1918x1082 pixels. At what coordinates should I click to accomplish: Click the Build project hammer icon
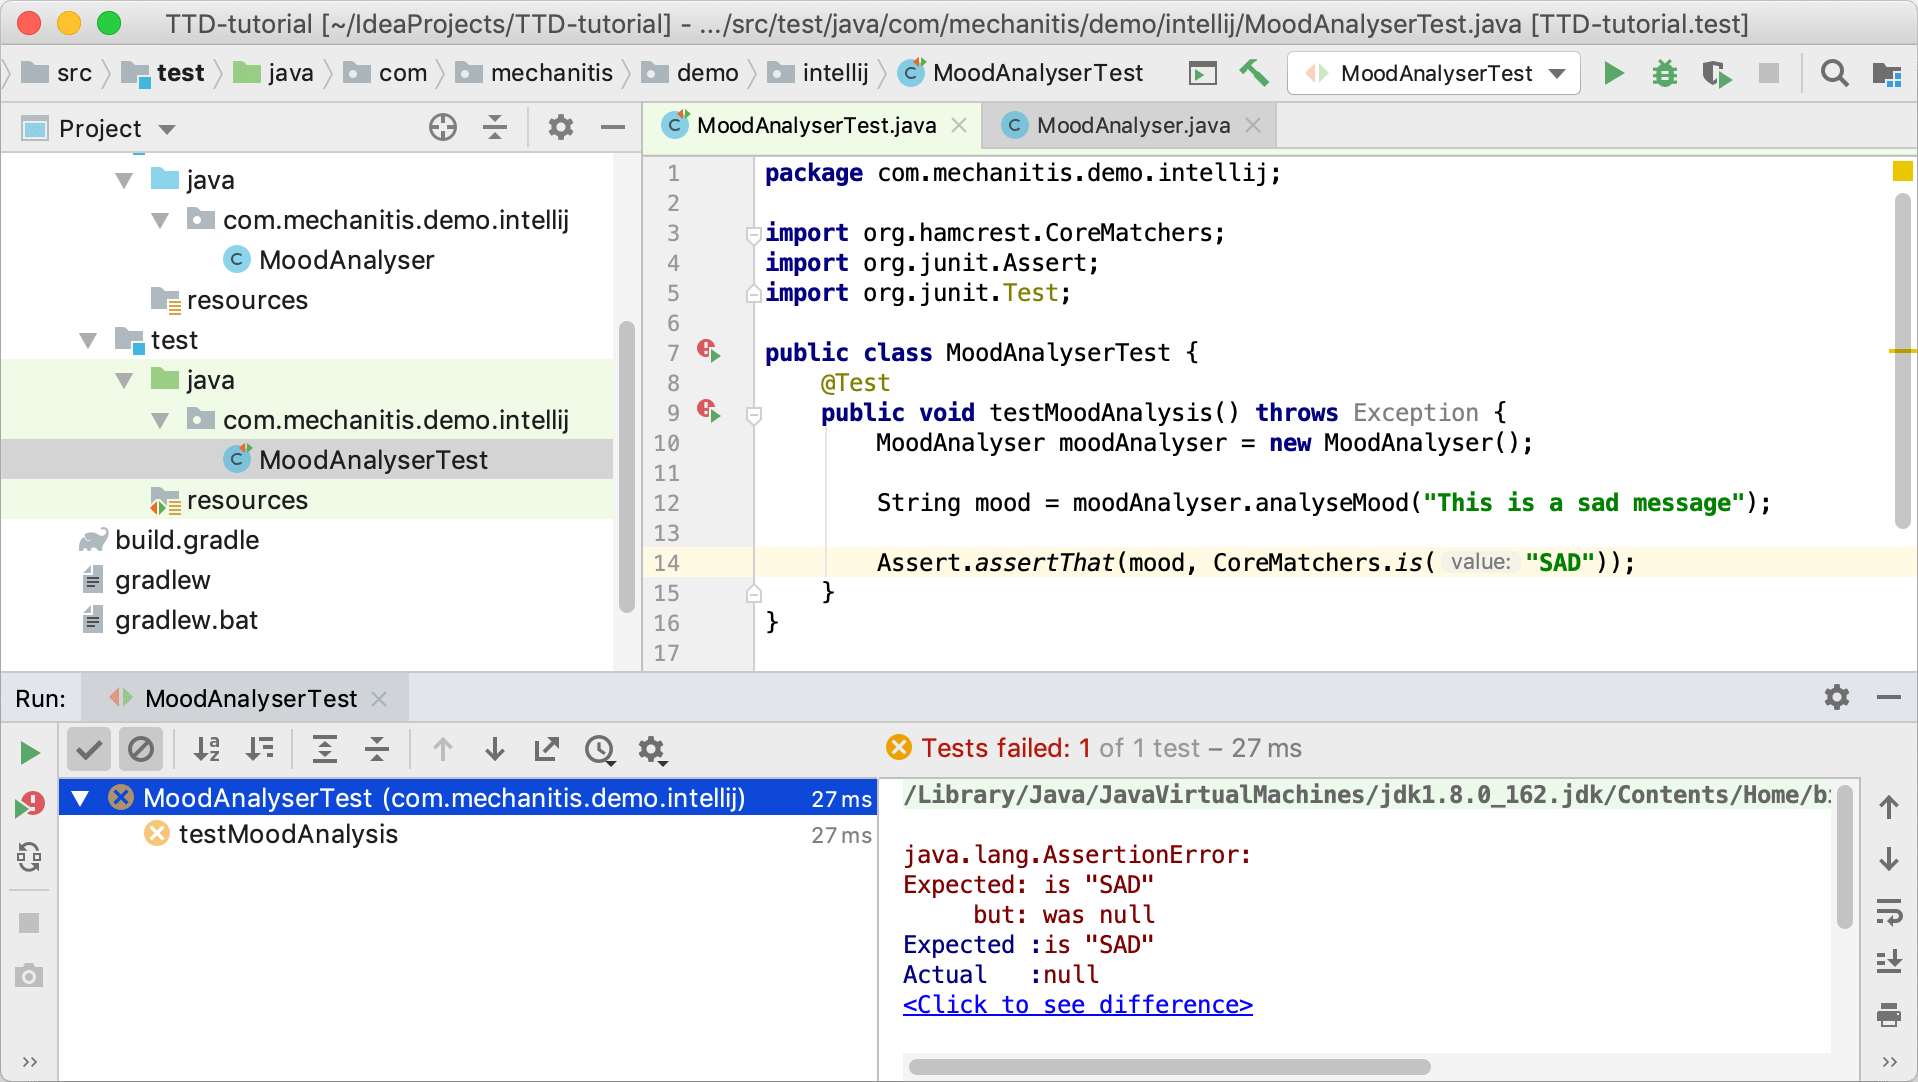pyautogui.click(x=1253, y=73)
